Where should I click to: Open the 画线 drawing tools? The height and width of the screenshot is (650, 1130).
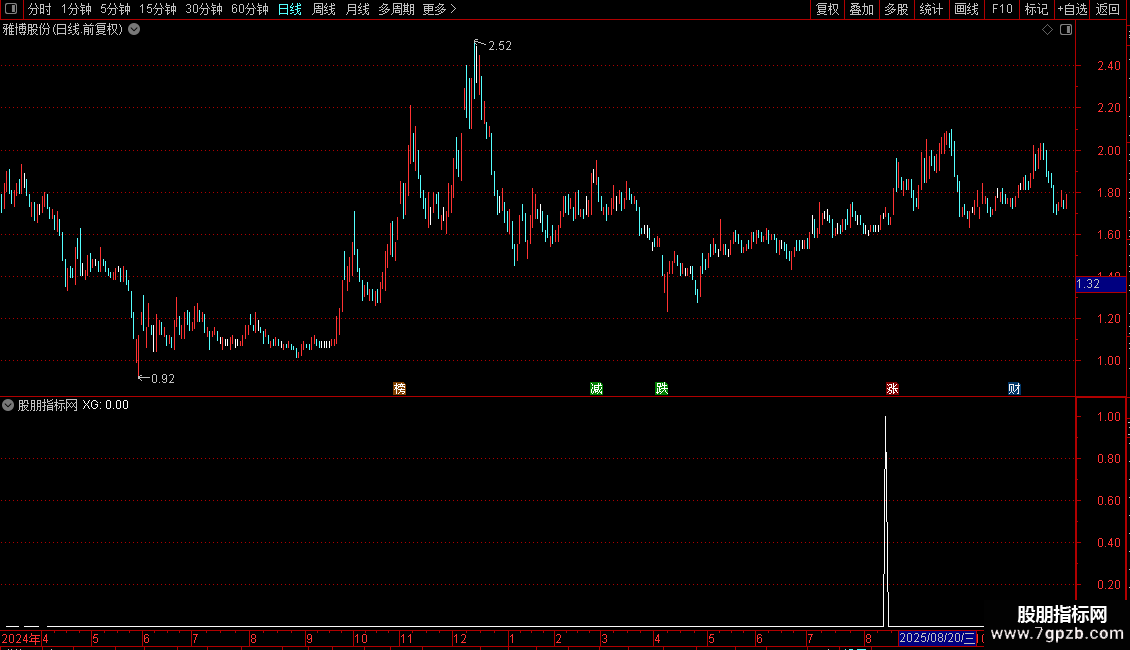[x=966, y=9]
